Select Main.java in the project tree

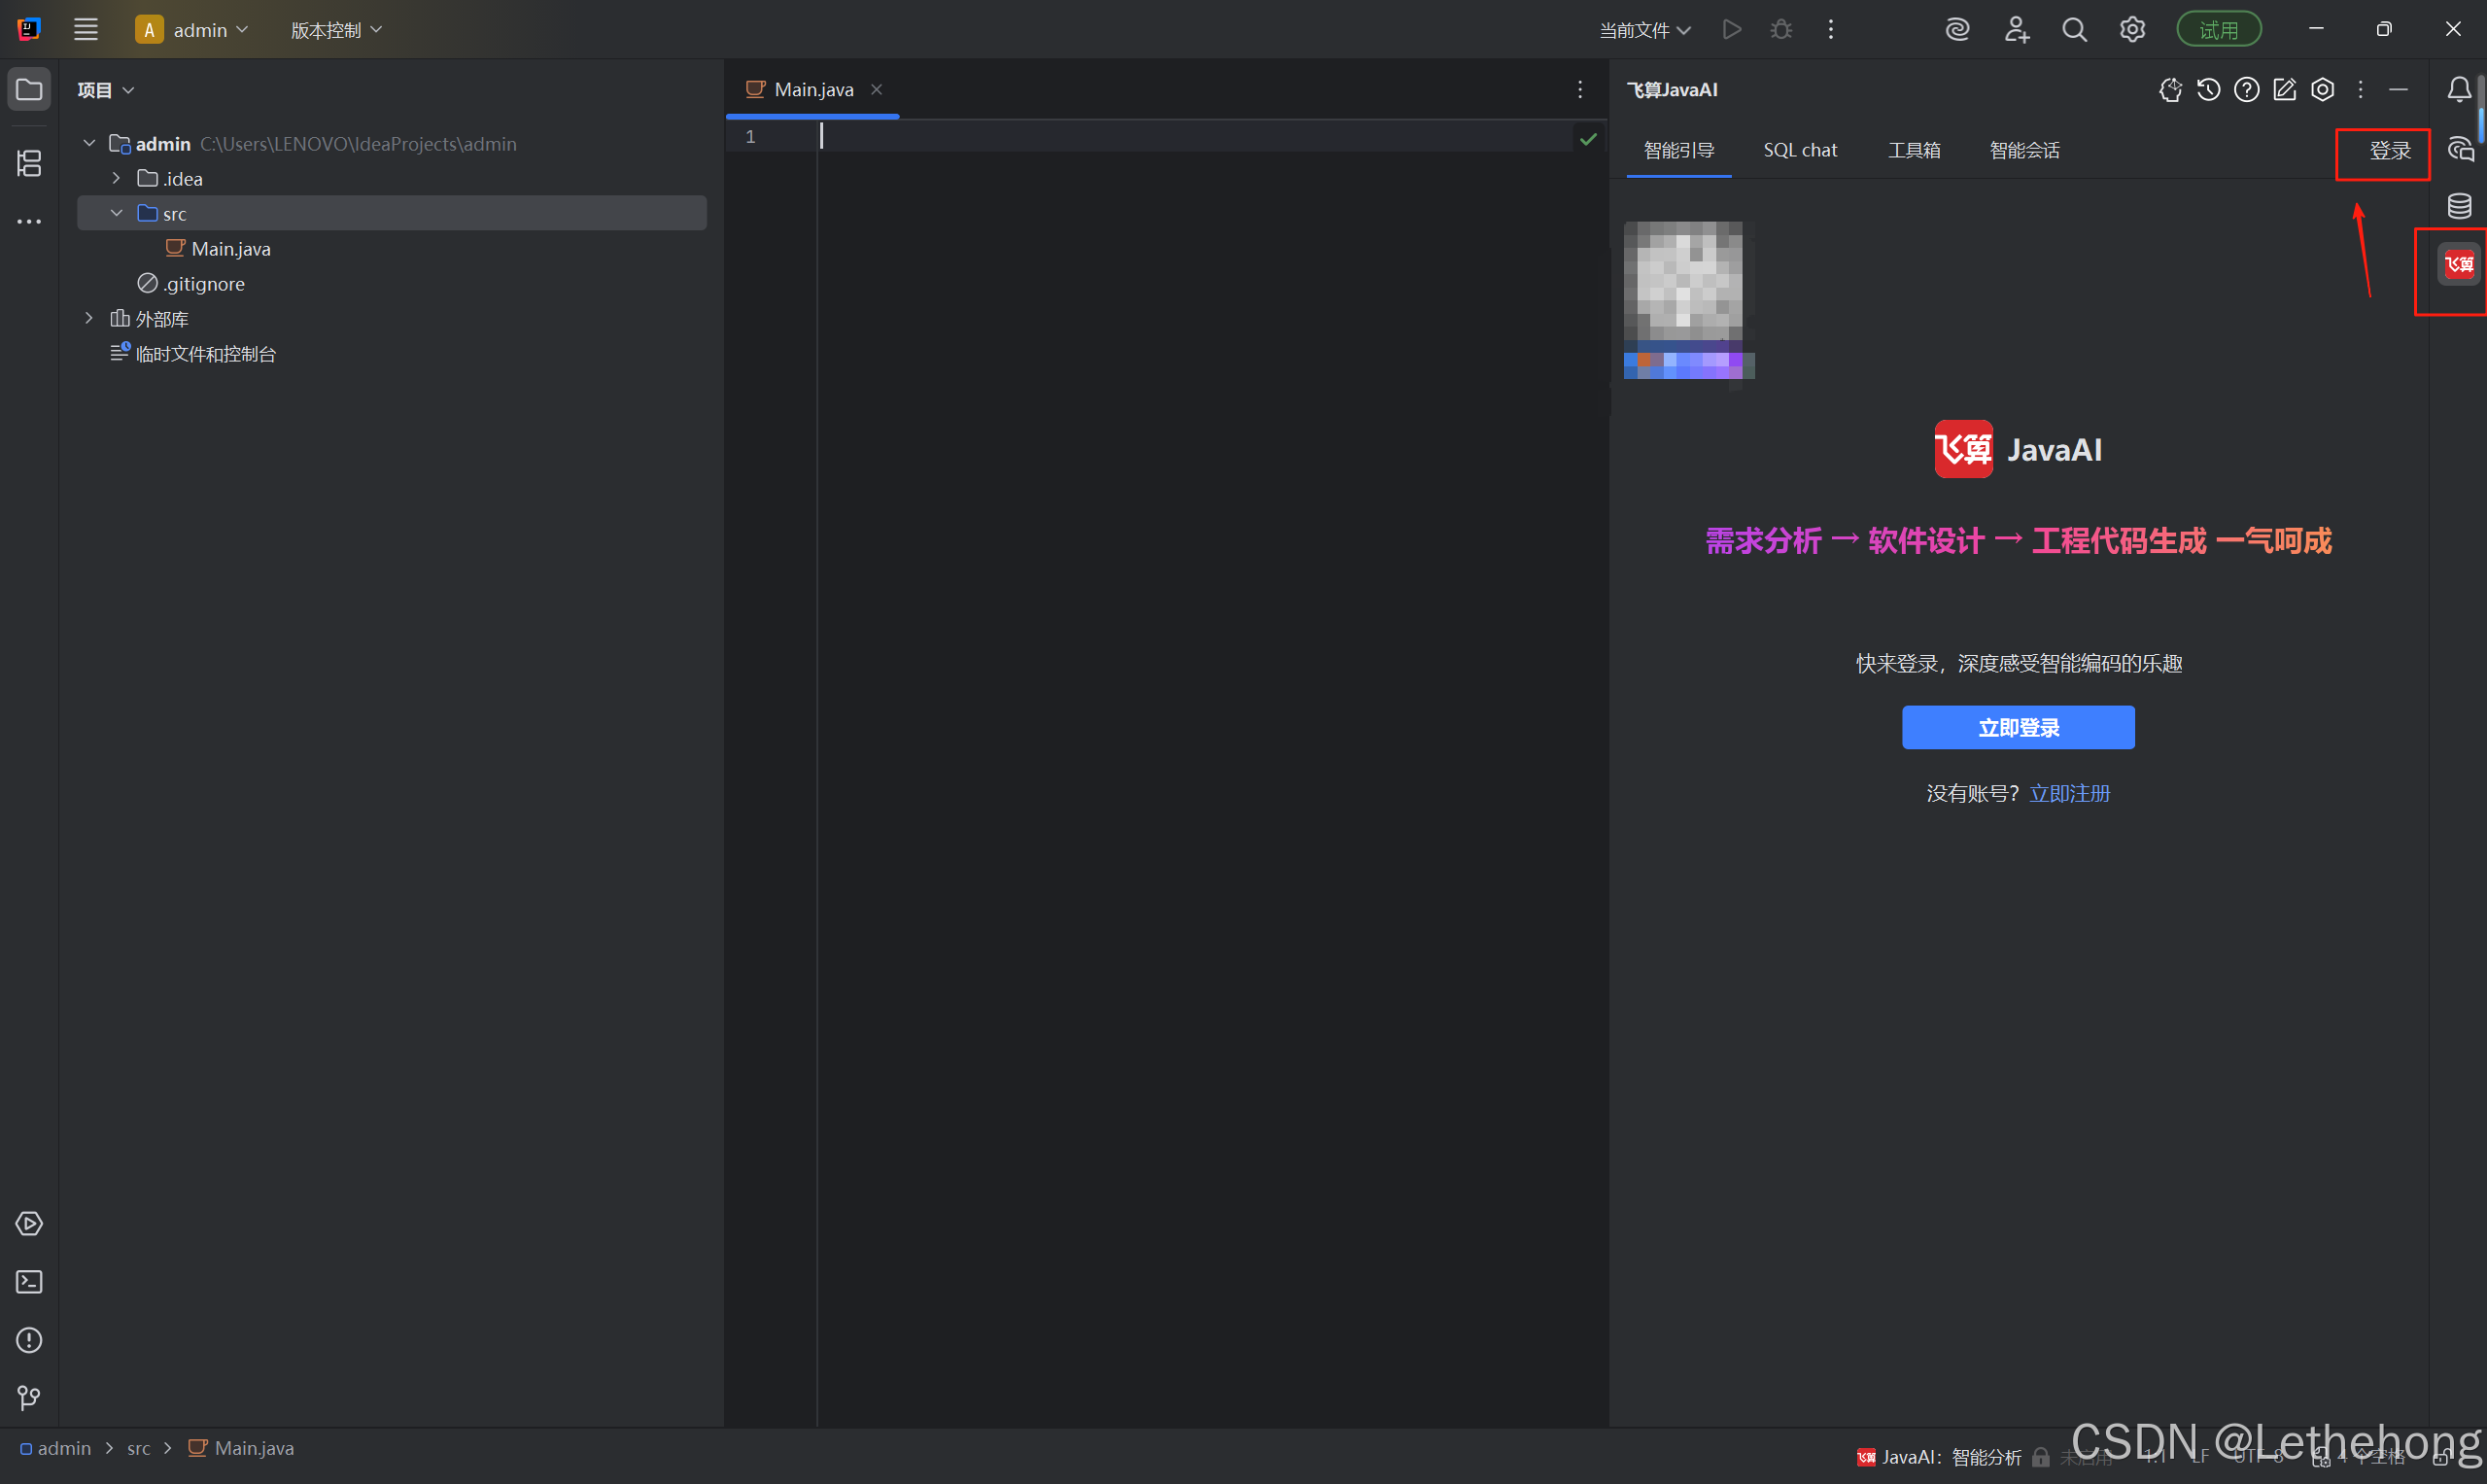coord(230,249)
